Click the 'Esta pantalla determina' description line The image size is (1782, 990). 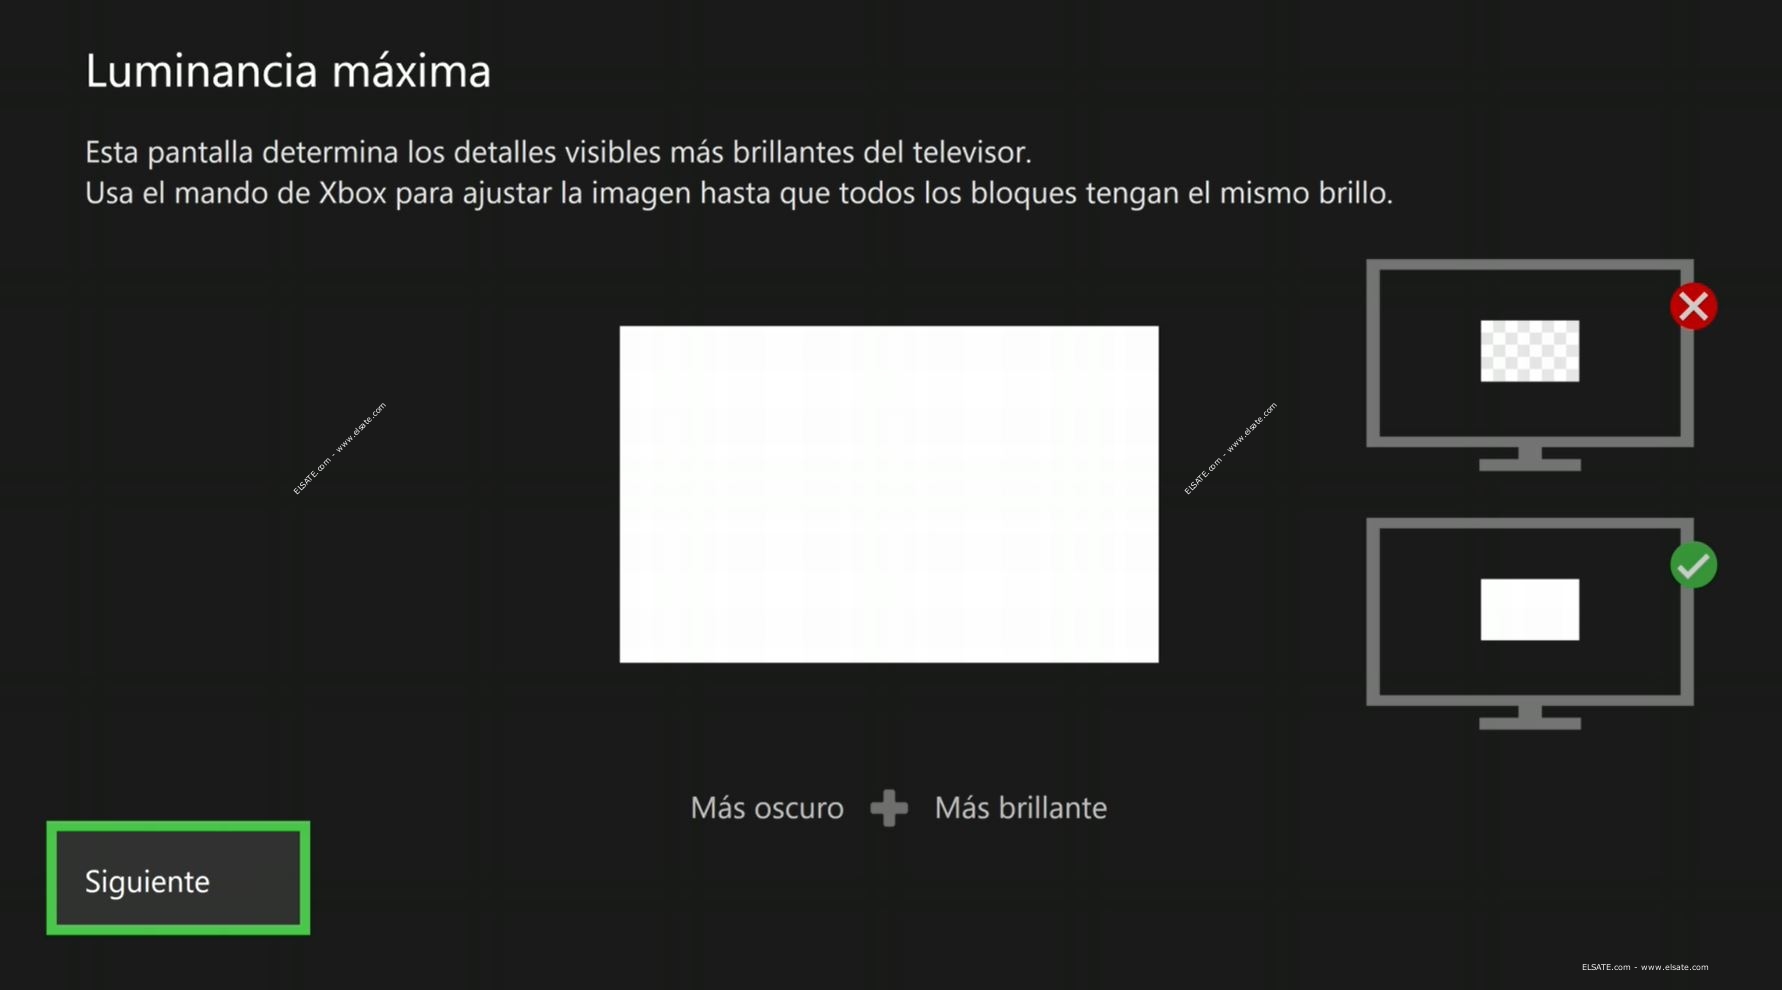558,152
